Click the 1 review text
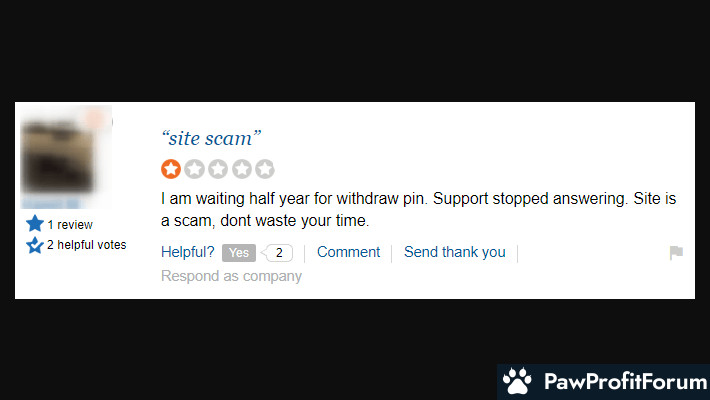 click(70, 225)
